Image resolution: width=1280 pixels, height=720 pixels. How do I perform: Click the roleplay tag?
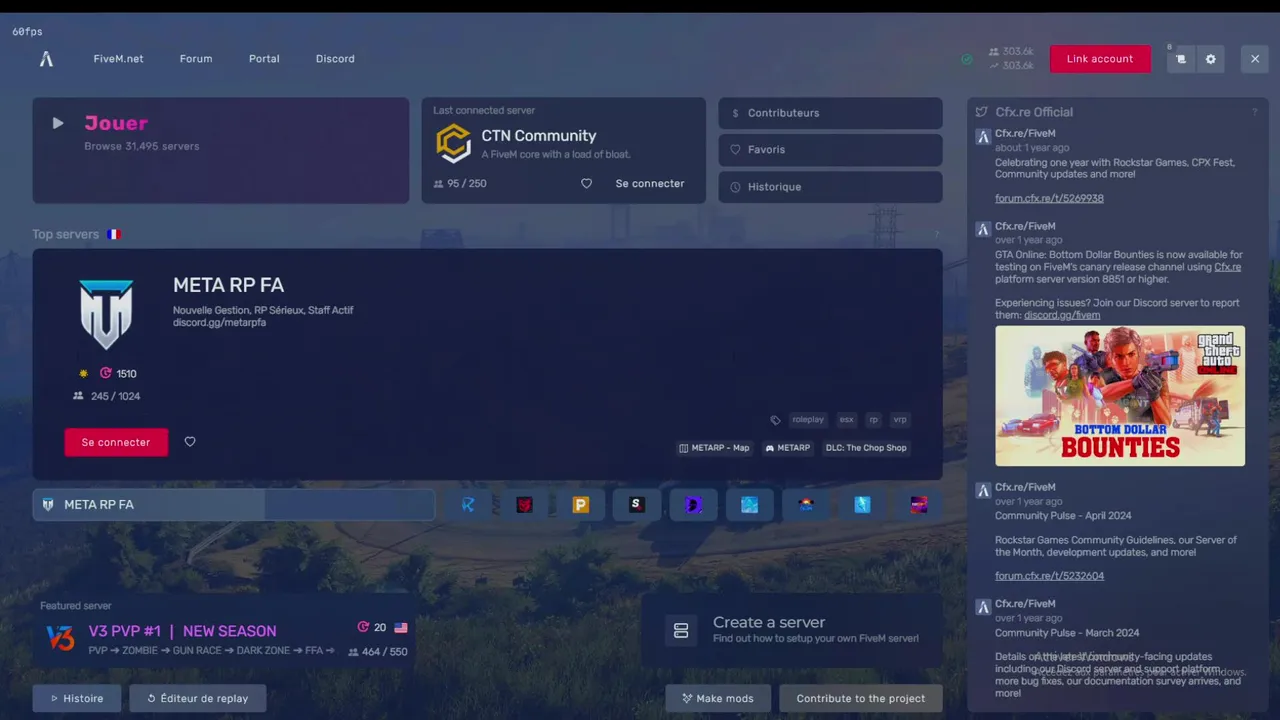[x=808, y=420]
